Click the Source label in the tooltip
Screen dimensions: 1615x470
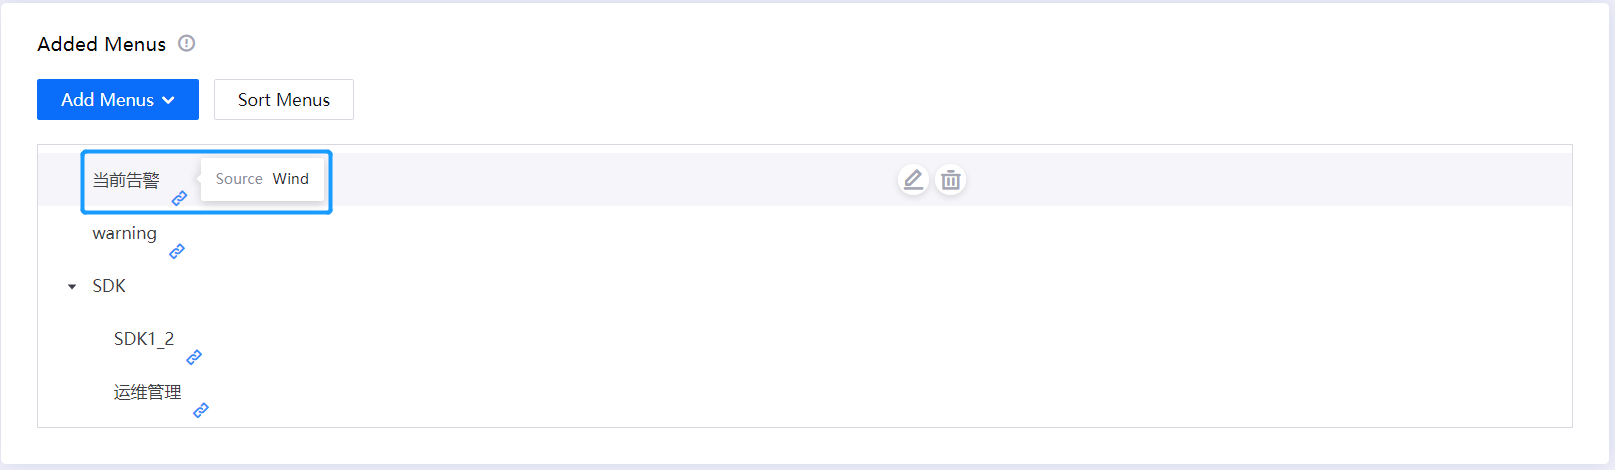(239, 179)
